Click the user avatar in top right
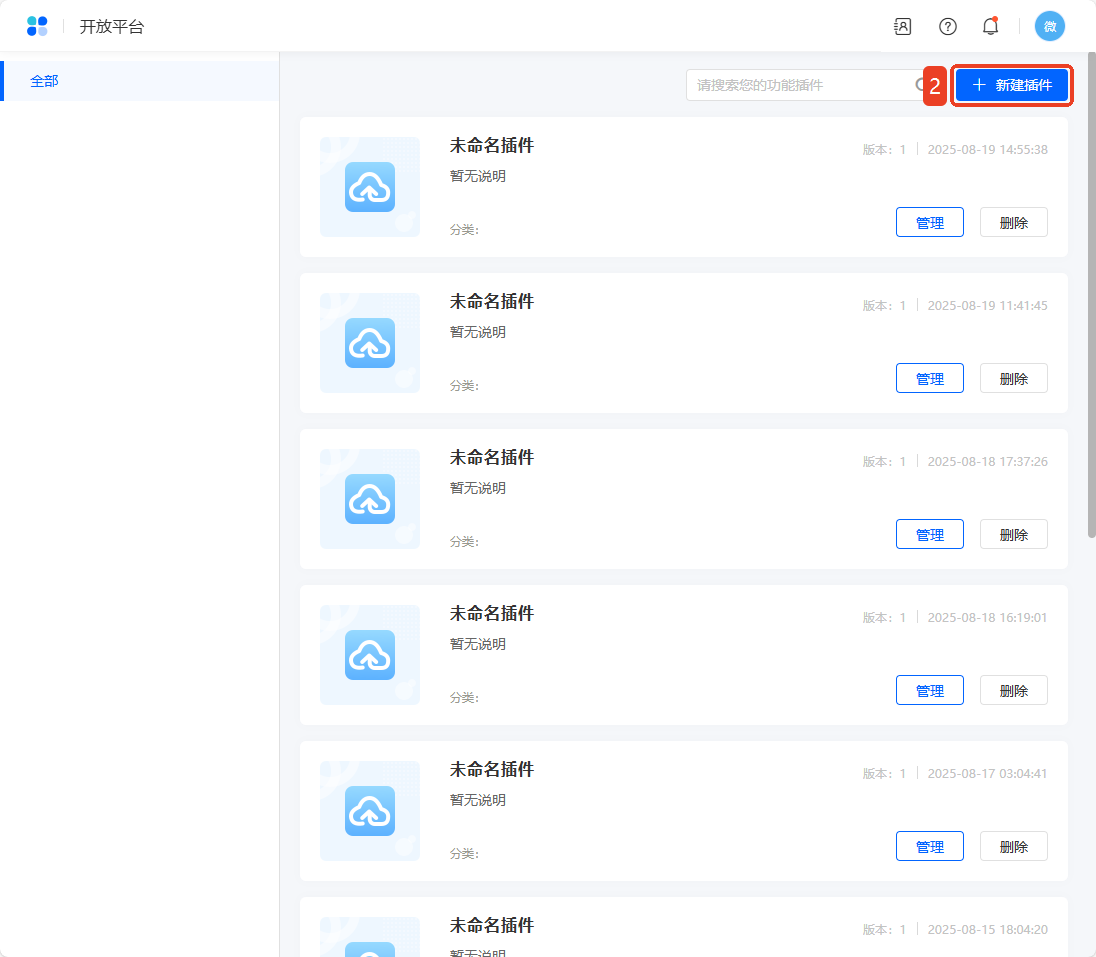1096x957 pixels. (x=1049, y=27)
